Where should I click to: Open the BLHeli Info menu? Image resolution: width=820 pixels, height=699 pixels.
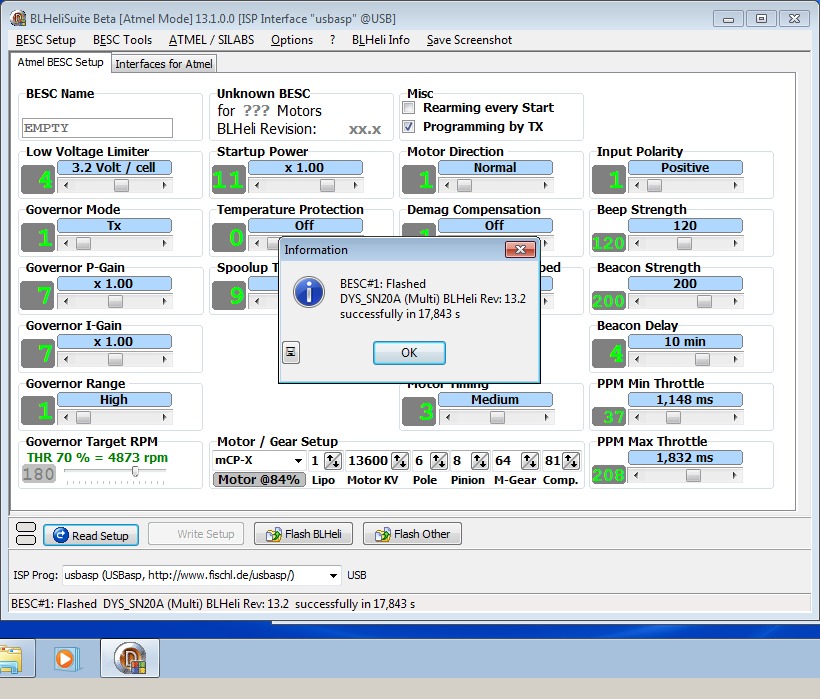point(380,40)
